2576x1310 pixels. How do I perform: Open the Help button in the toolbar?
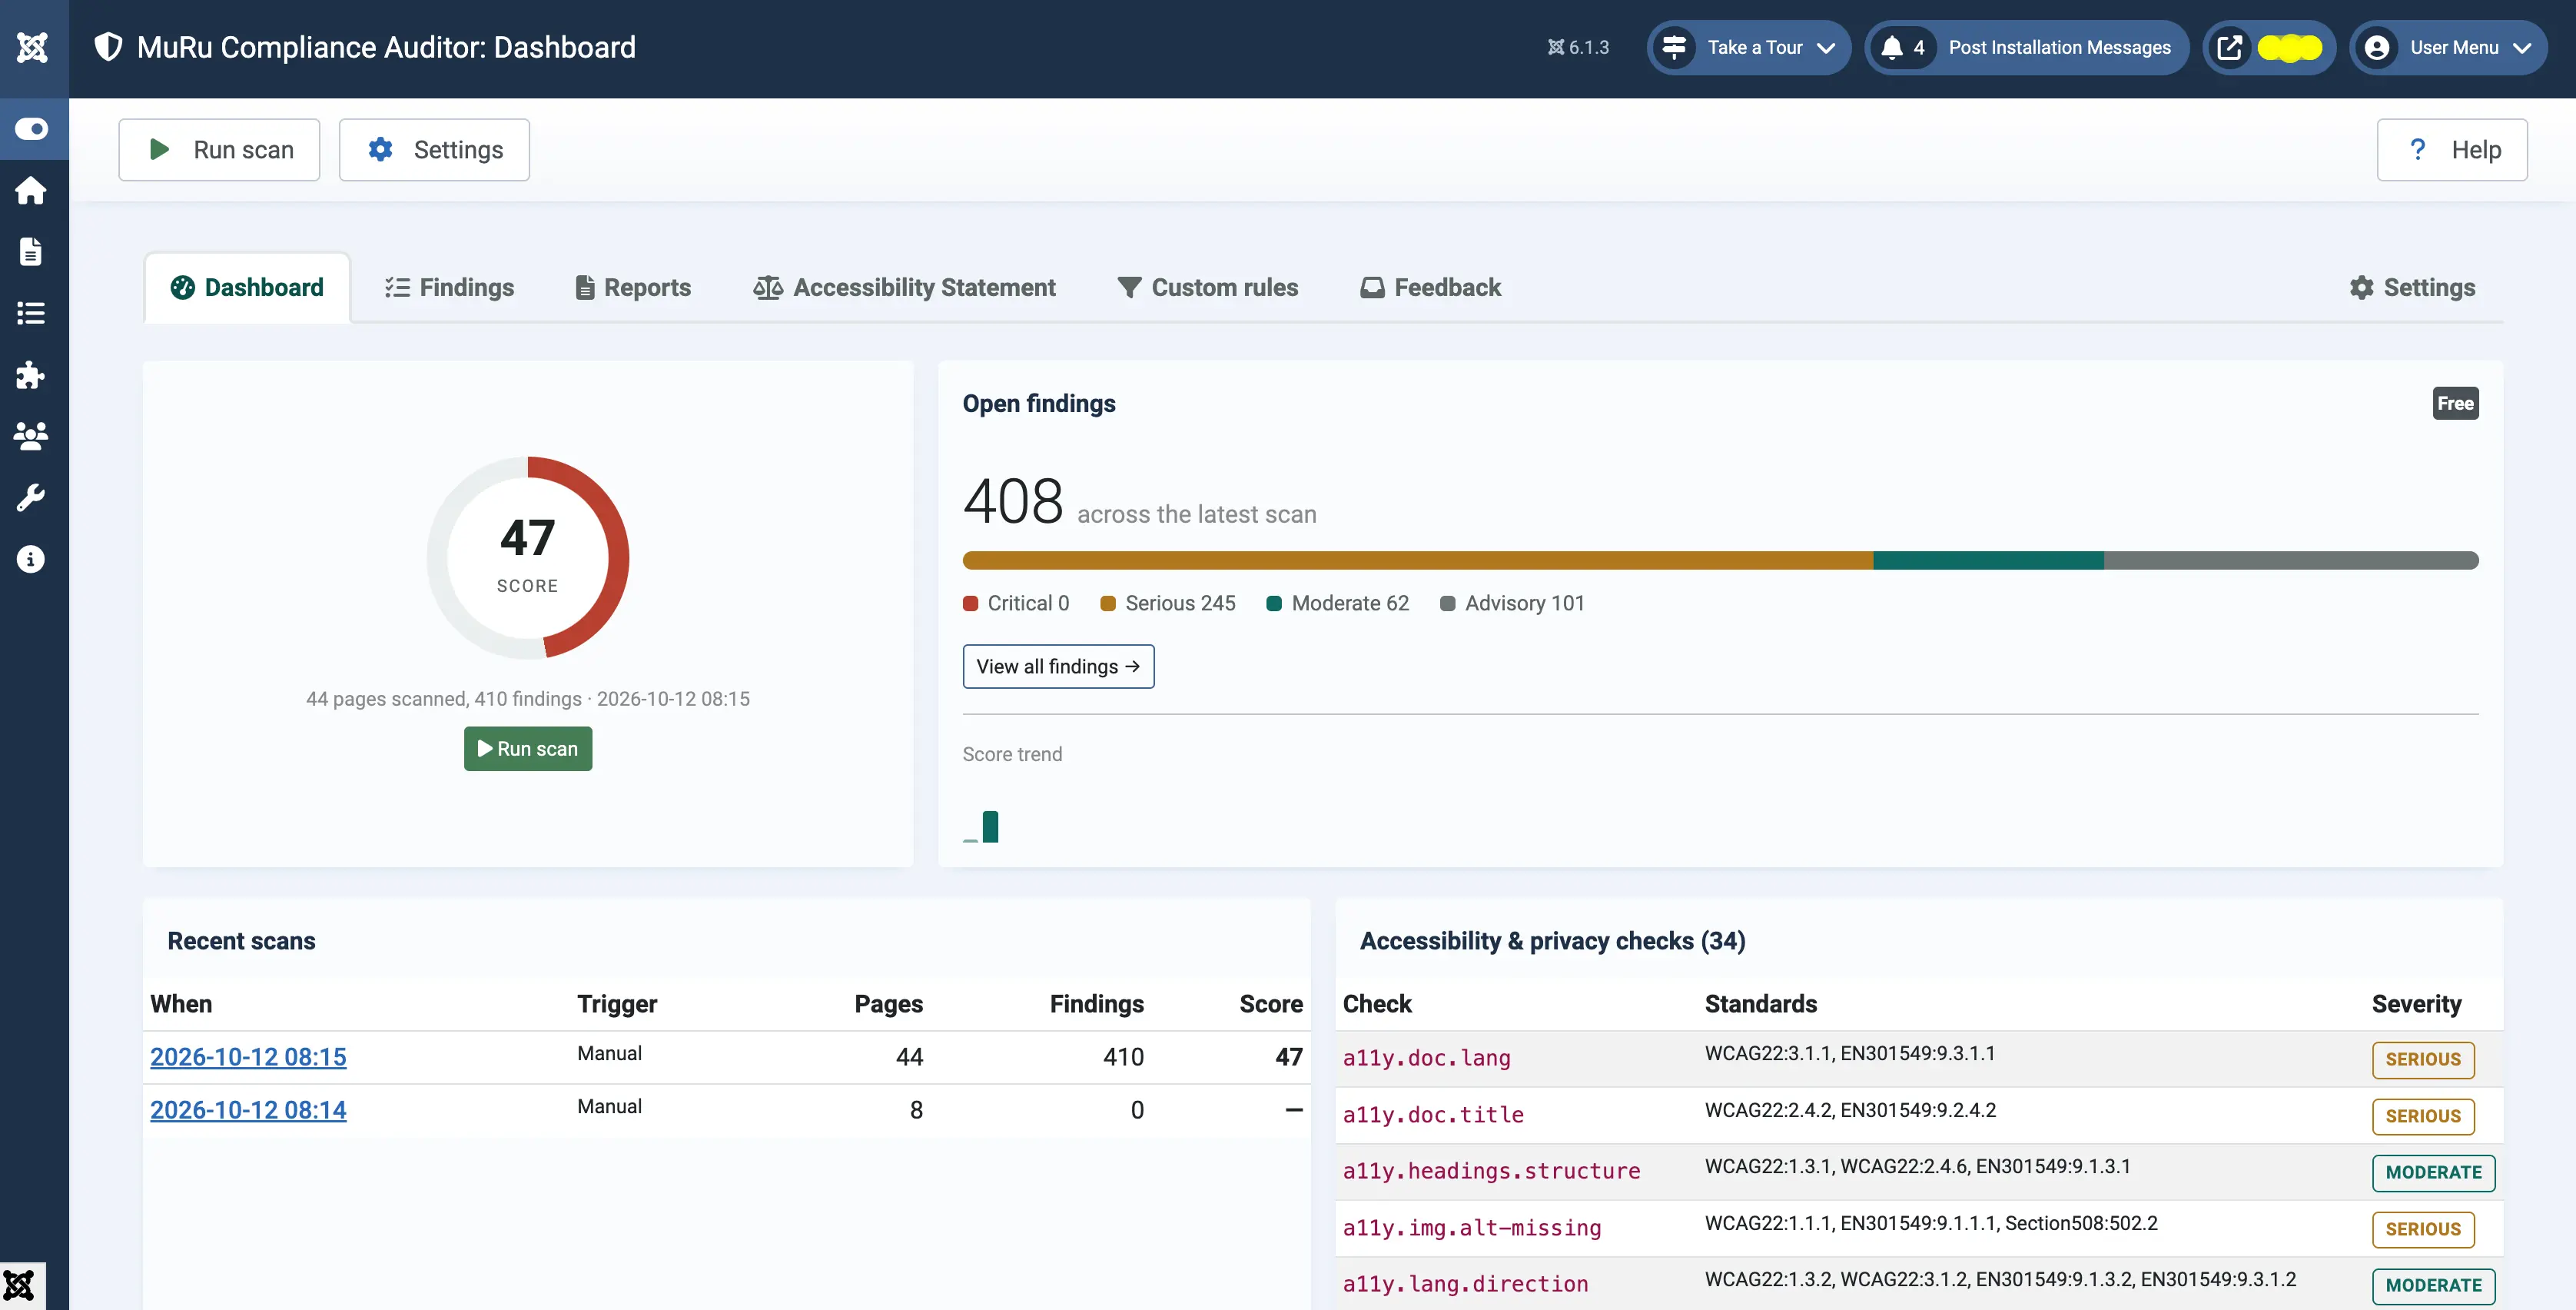click(2452, 150)
